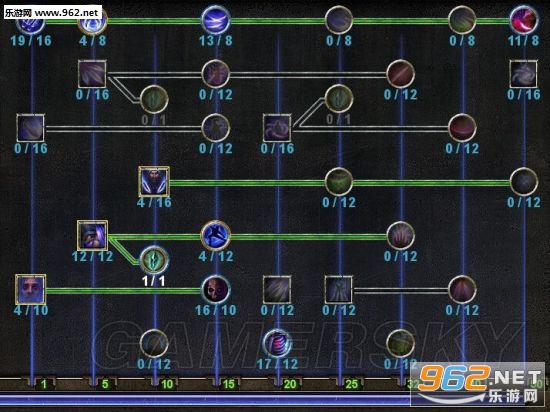Select the glowing blue orb skill at 4/8

tap(93, 21)
